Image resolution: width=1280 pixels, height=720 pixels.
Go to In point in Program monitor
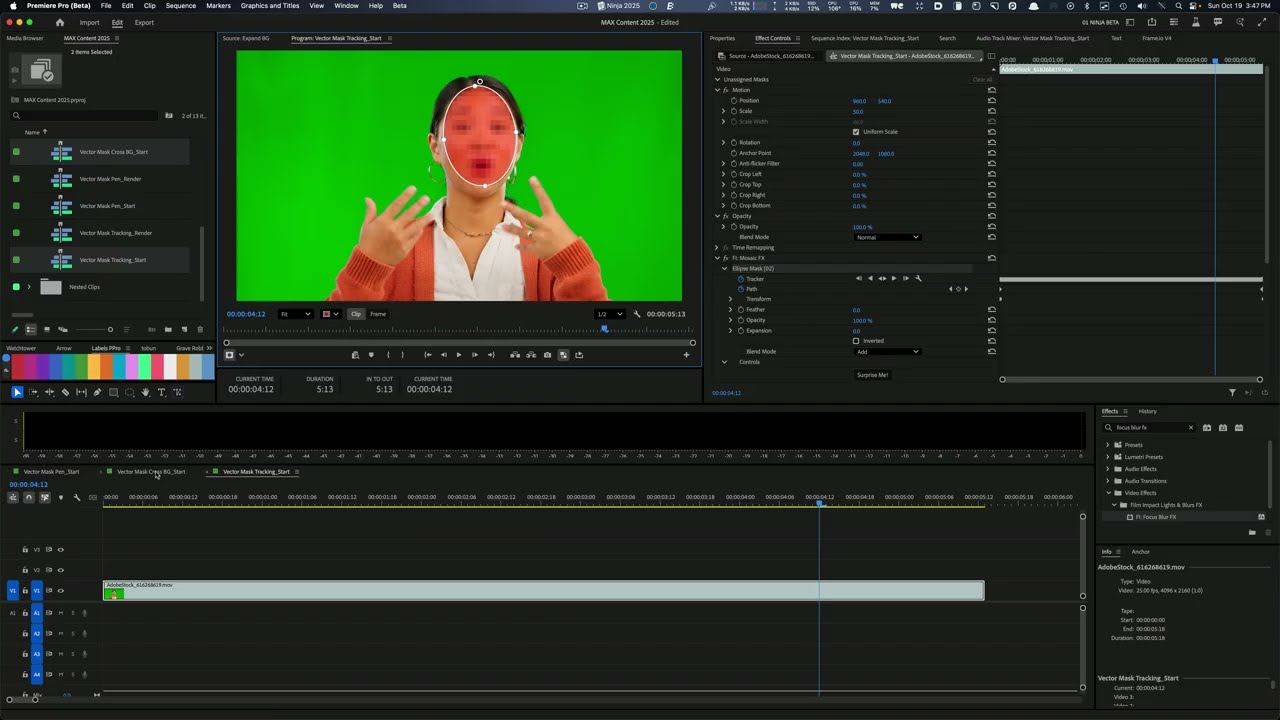(428, 355)
